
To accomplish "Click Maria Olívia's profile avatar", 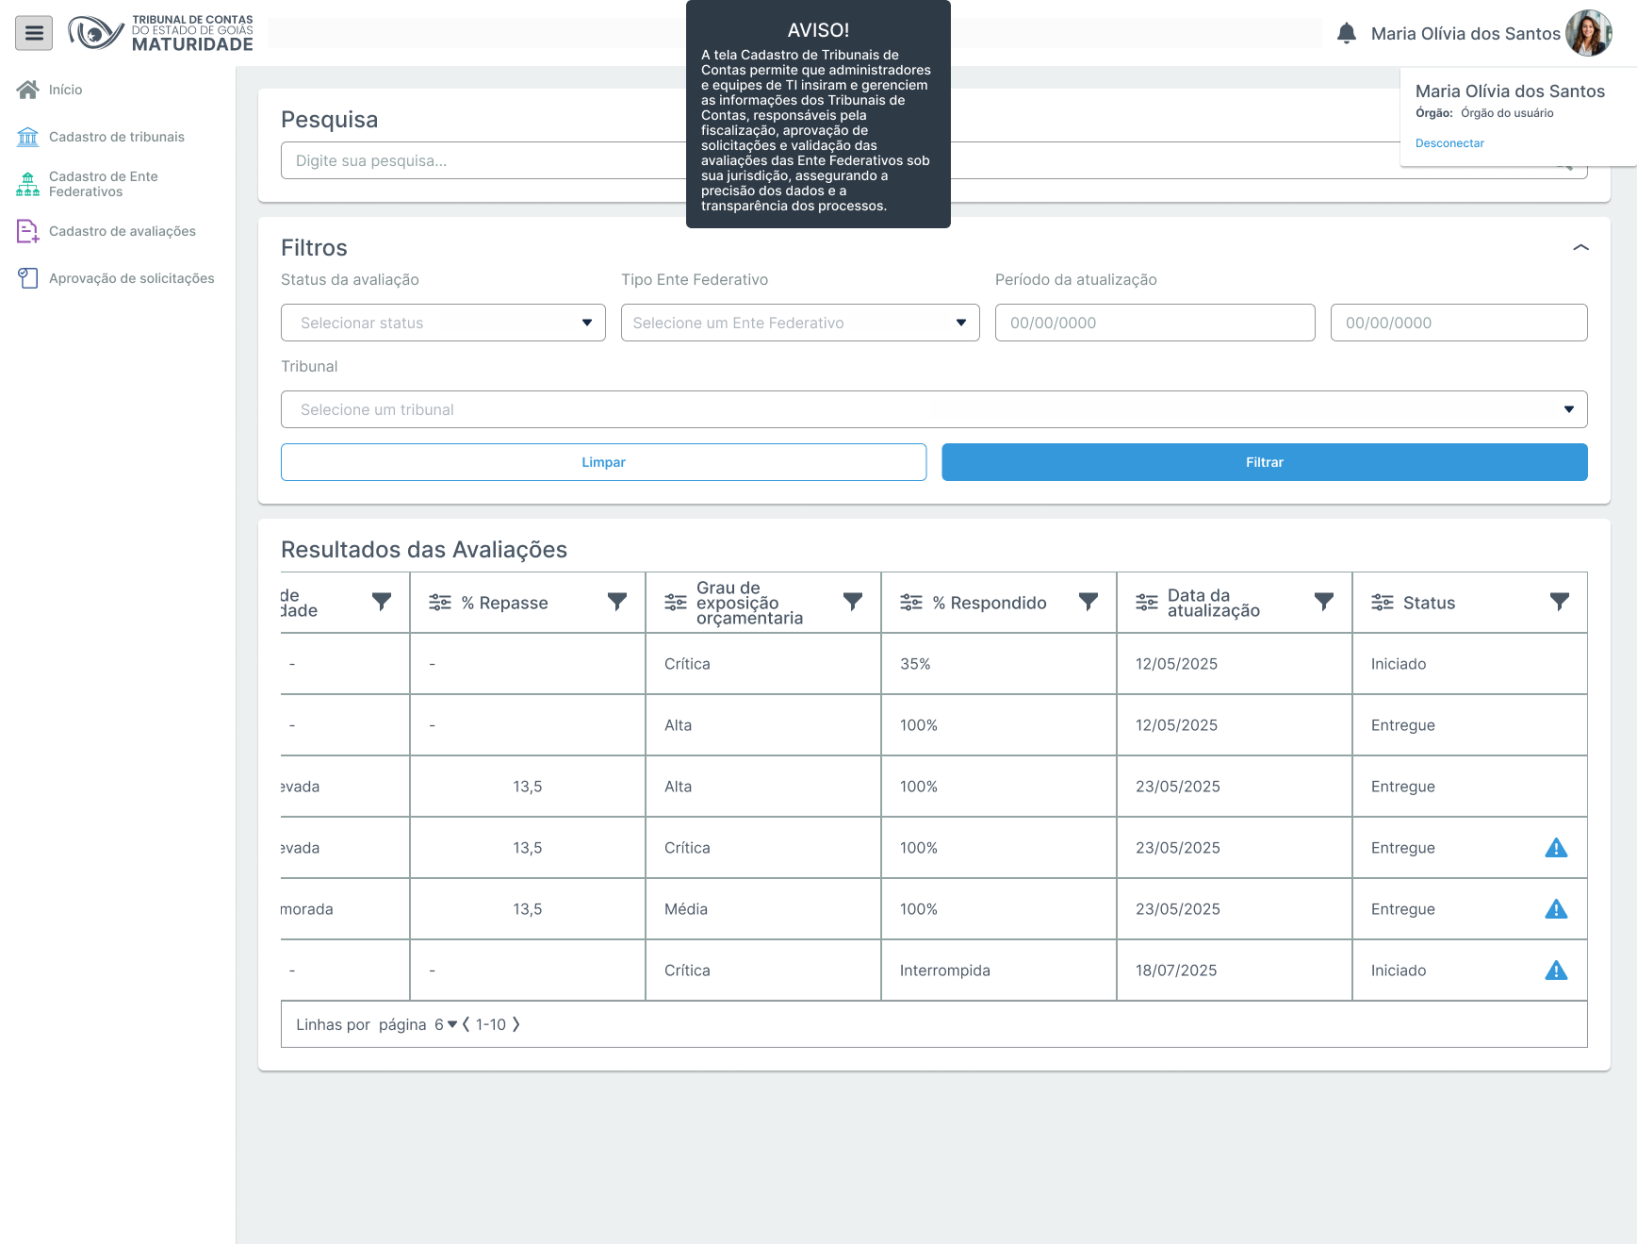I will pyautogui.click(x=1588, y=33).
